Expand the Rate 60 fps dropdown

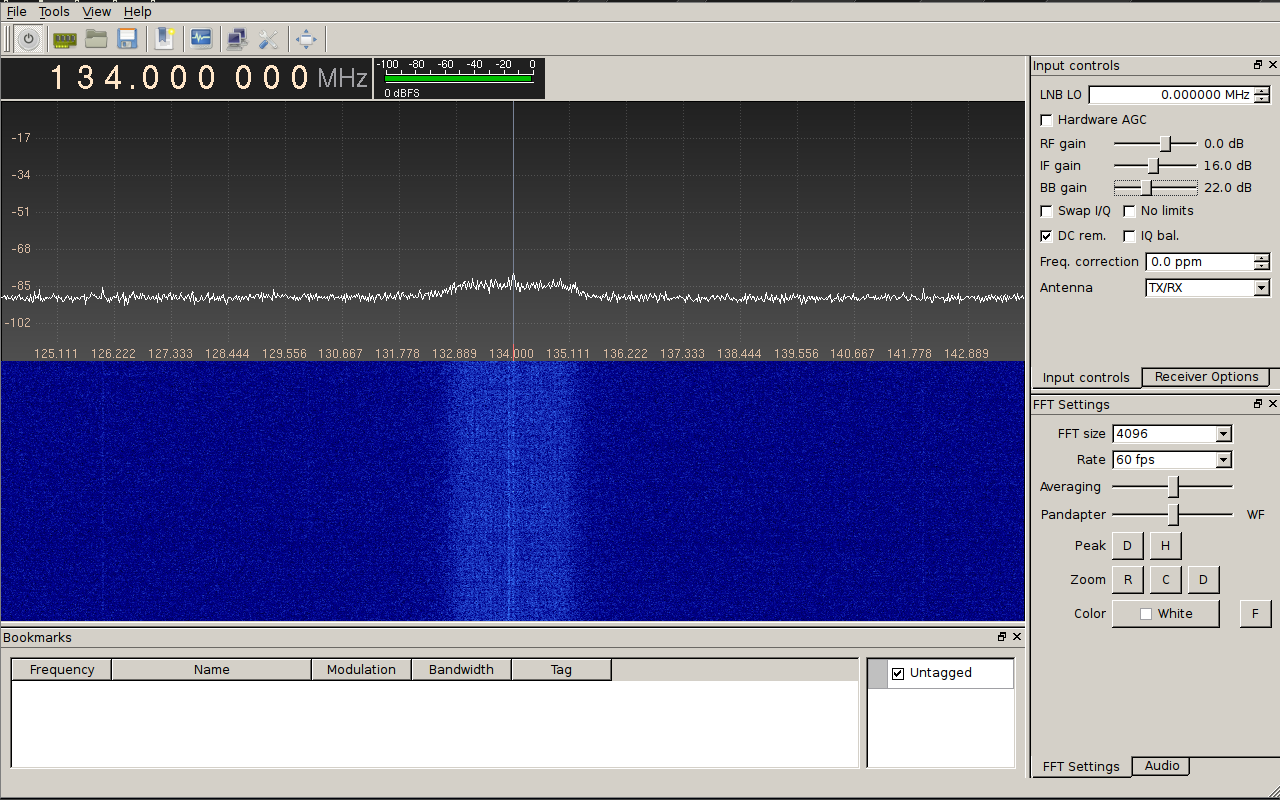[1172, 460]
